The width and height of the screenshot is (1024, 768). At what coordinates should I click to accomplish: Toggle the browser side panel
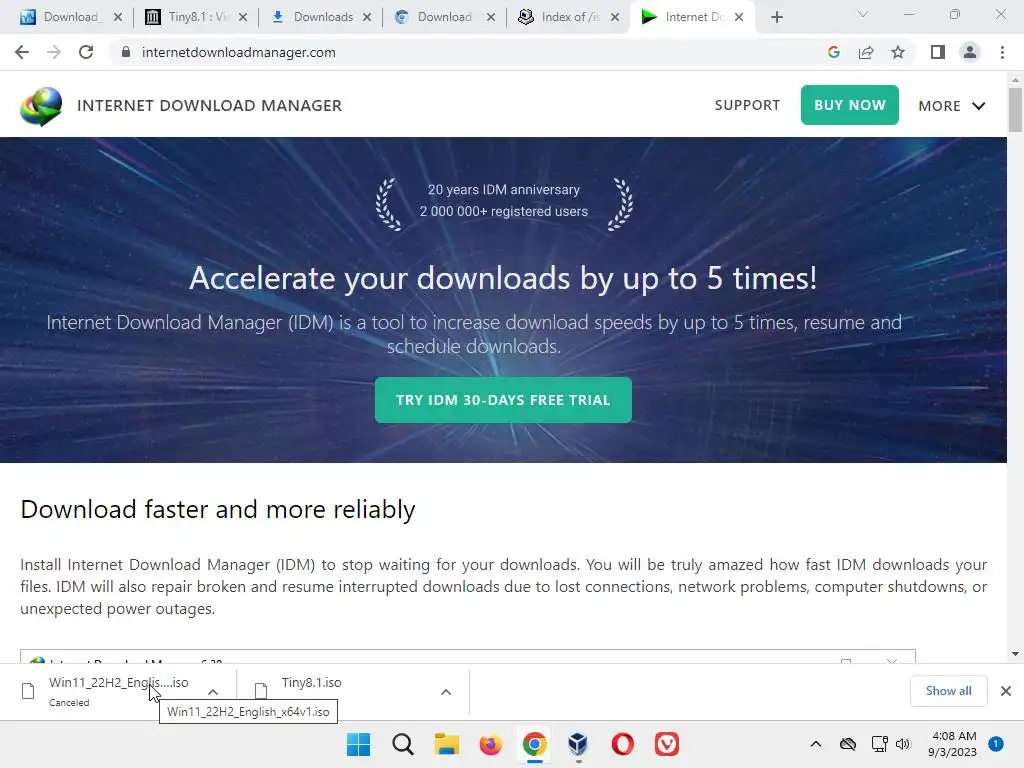point(938,52)
